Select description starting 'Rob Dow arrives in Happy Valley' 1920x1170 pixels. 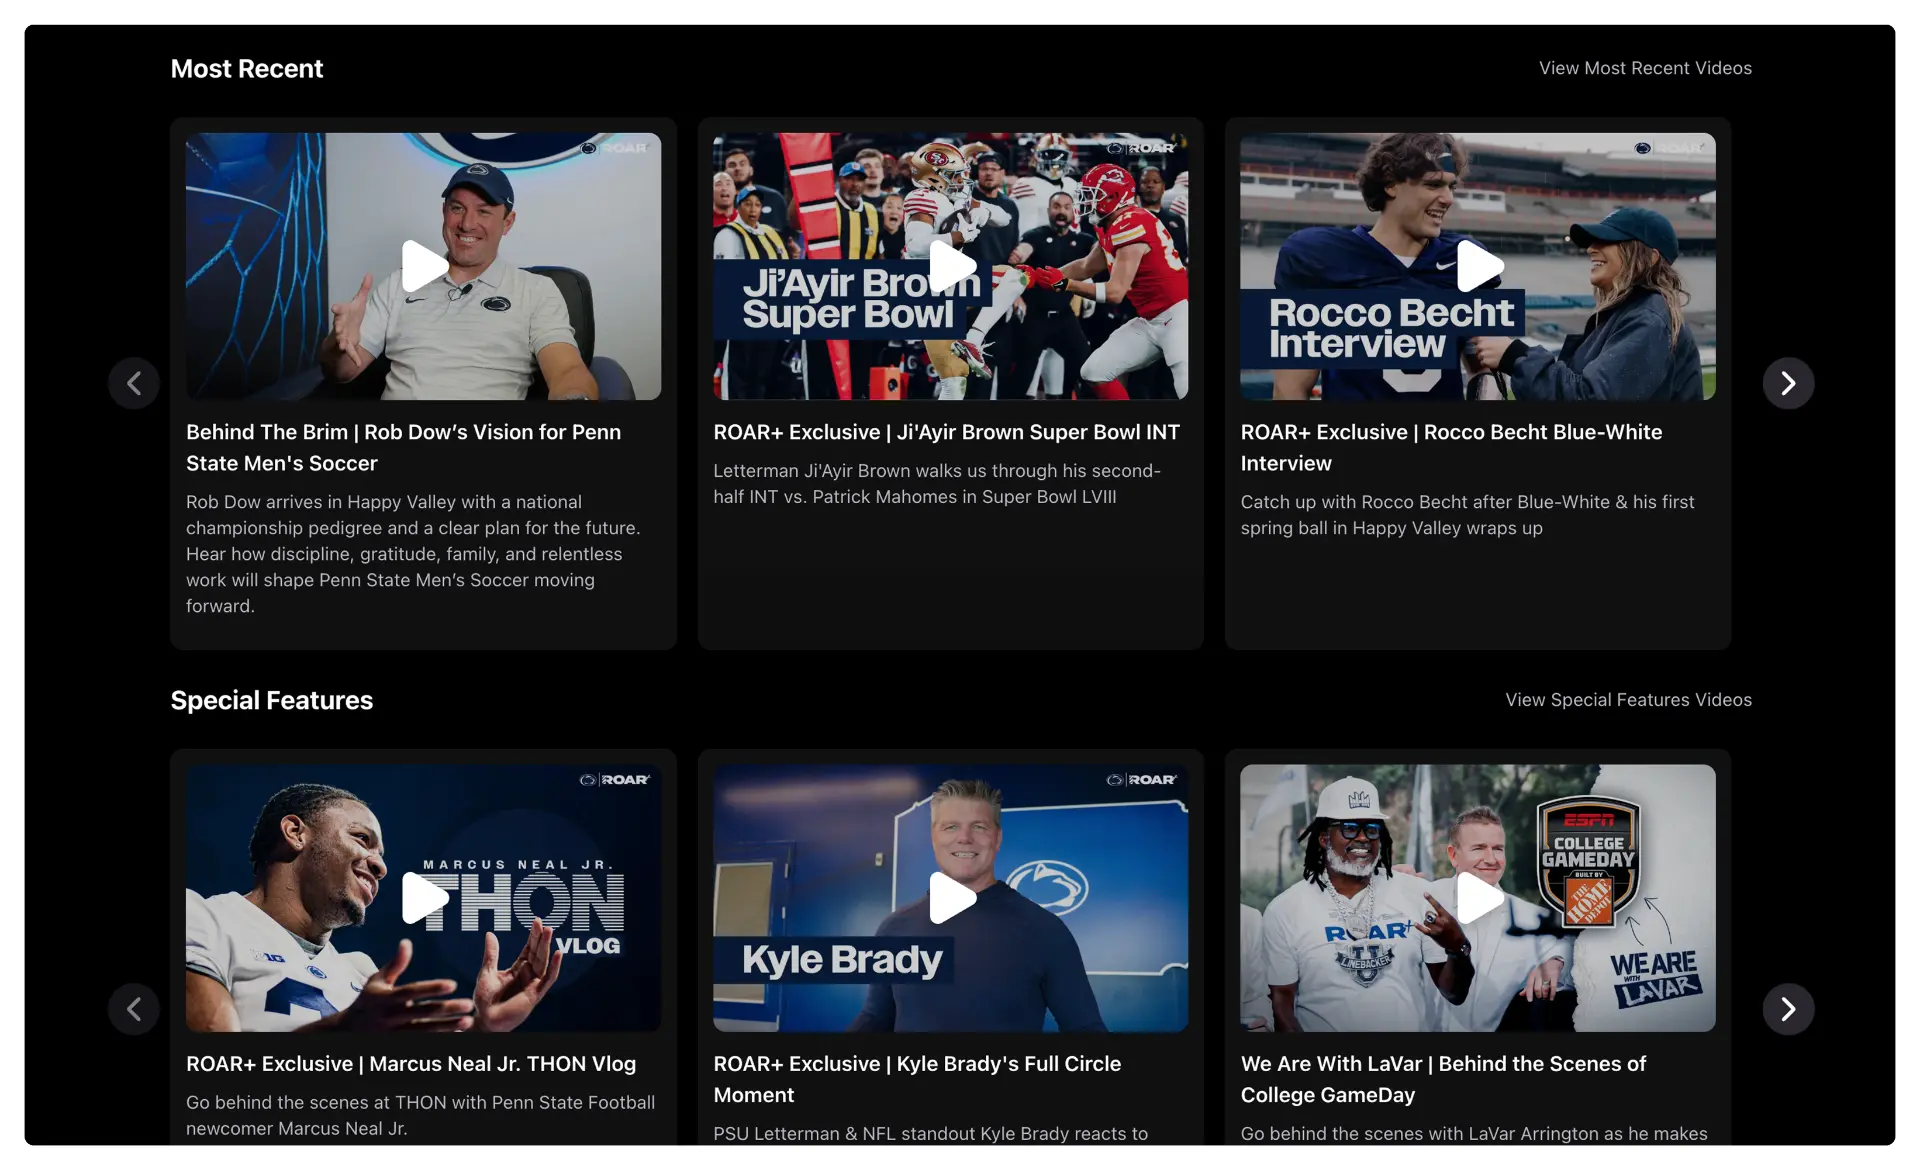(413, 554)
